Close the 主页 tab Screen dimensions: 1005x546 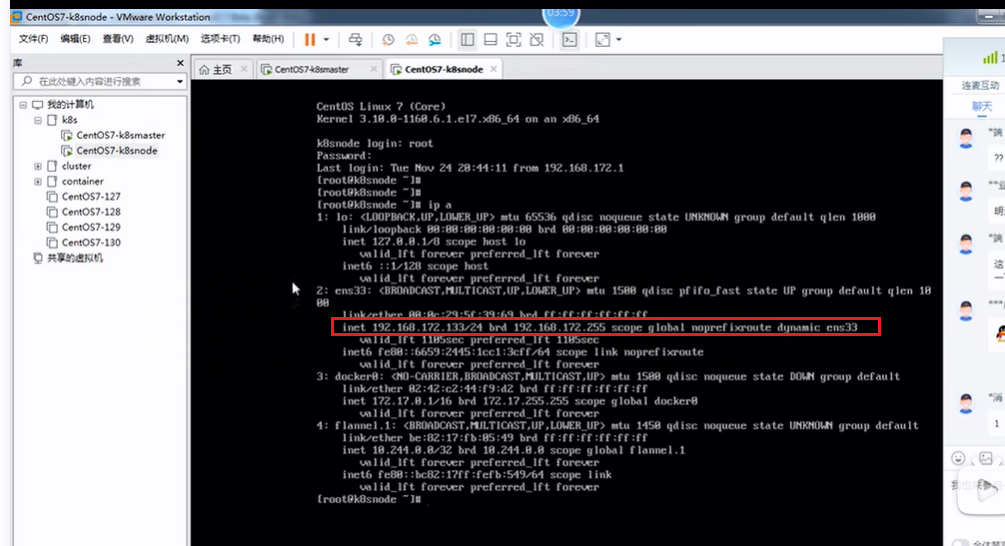pyautogui.click(x=244, y=69)
